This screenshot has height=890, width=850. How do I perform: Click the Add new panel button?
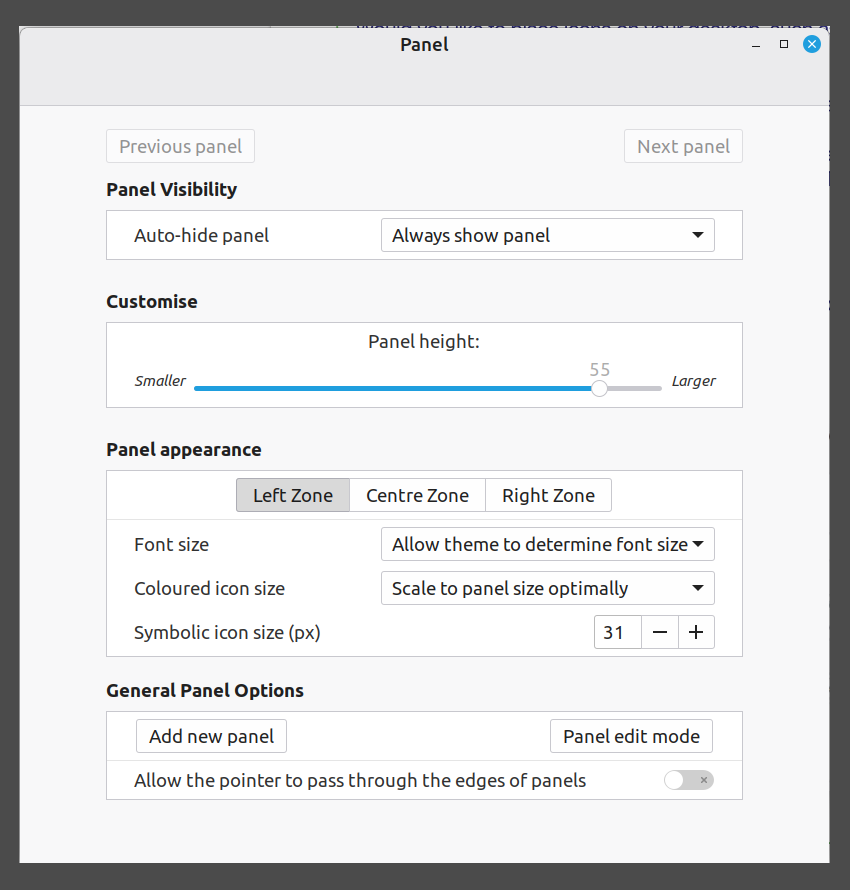tap(211, 736)
